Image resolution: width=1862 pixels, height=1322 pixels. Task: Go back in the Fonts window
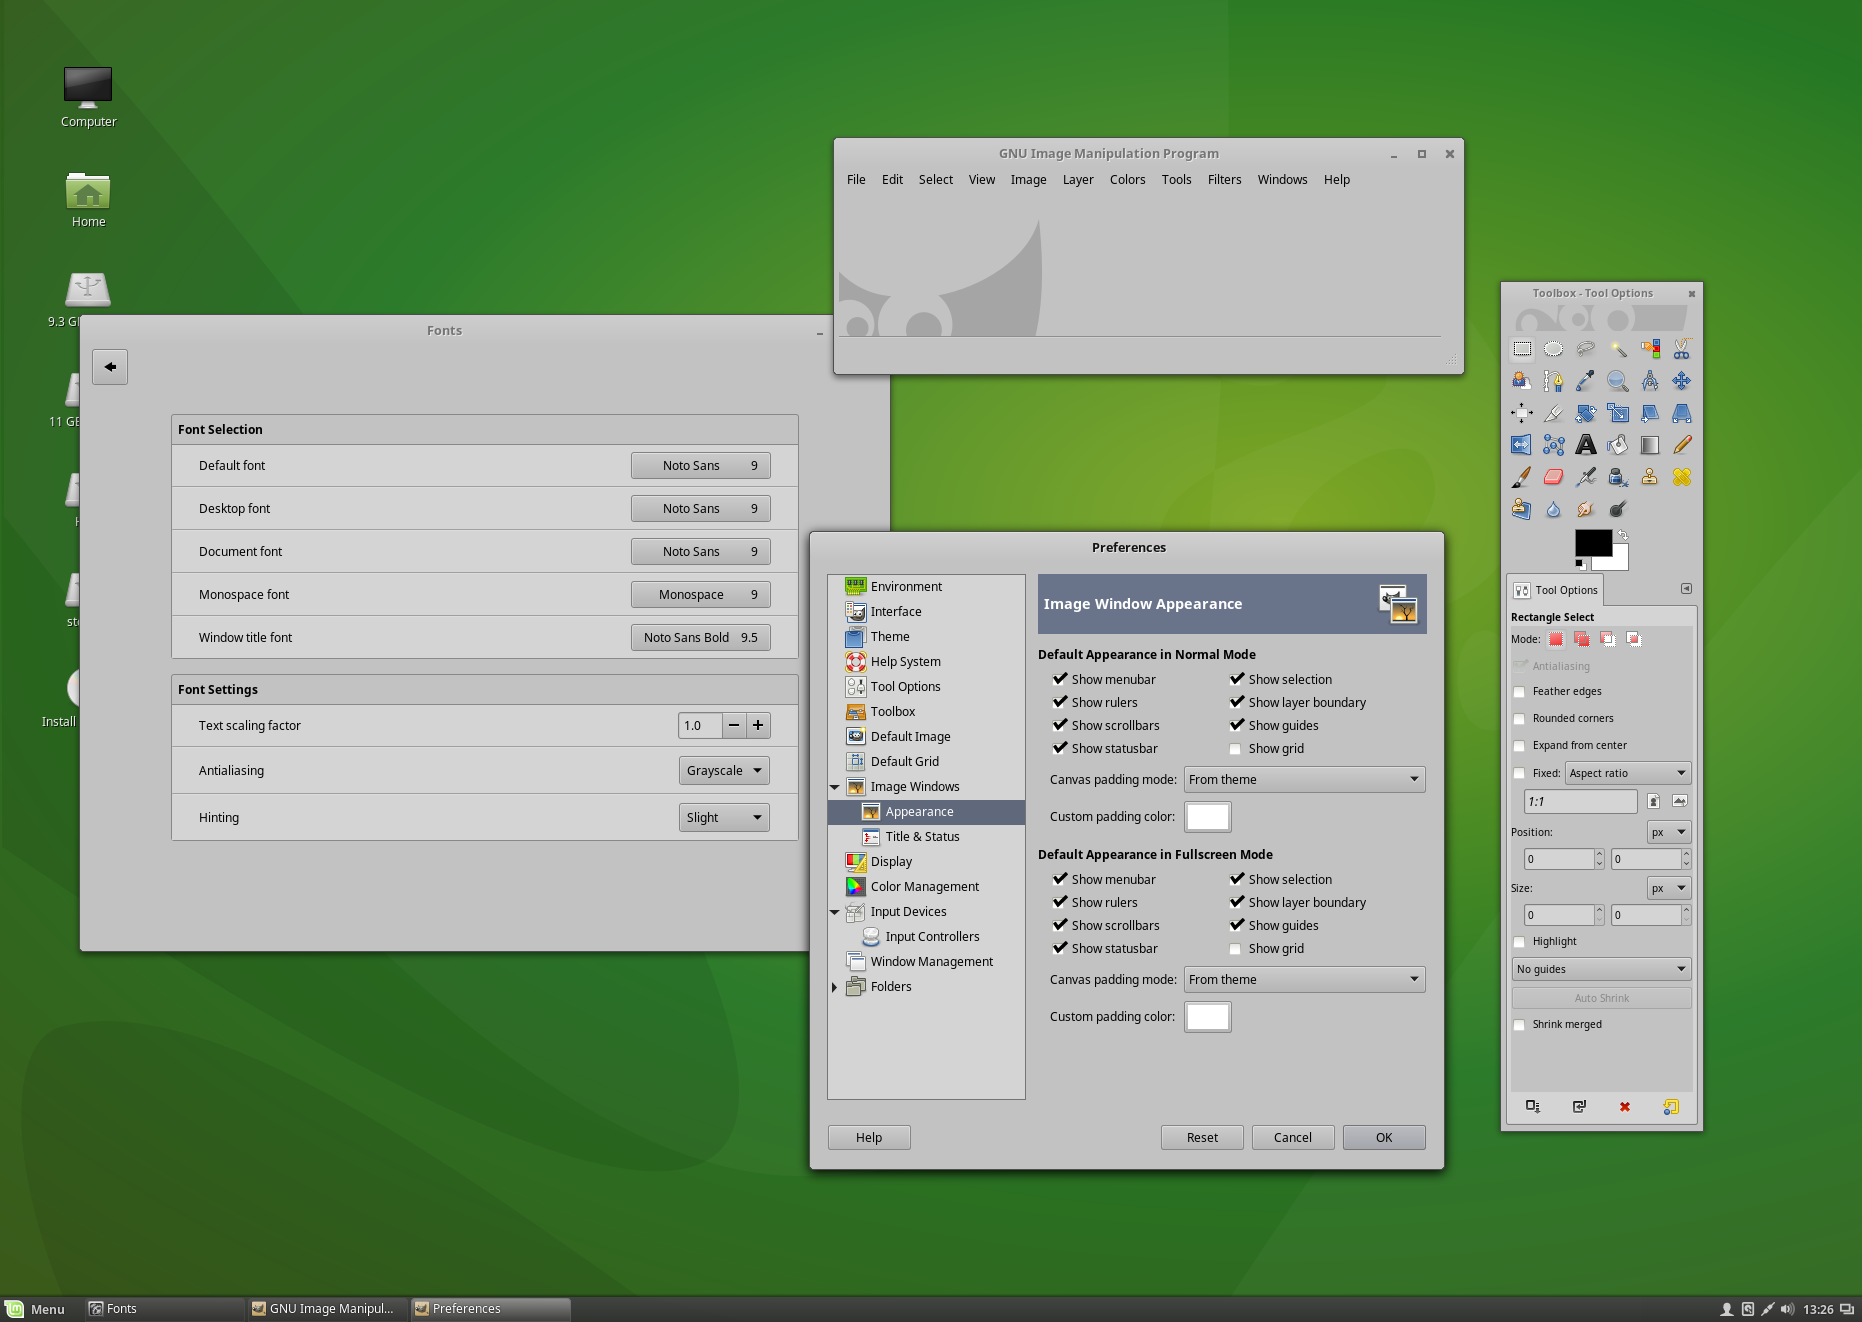point(110,367)
